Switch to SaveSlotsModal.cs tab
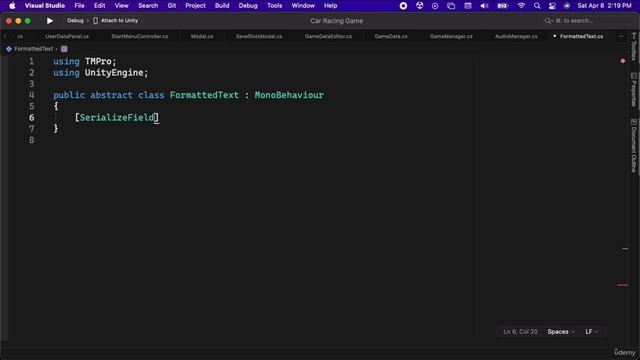Image resolution: width=640 pixels, height=360 pixels. 259,36
